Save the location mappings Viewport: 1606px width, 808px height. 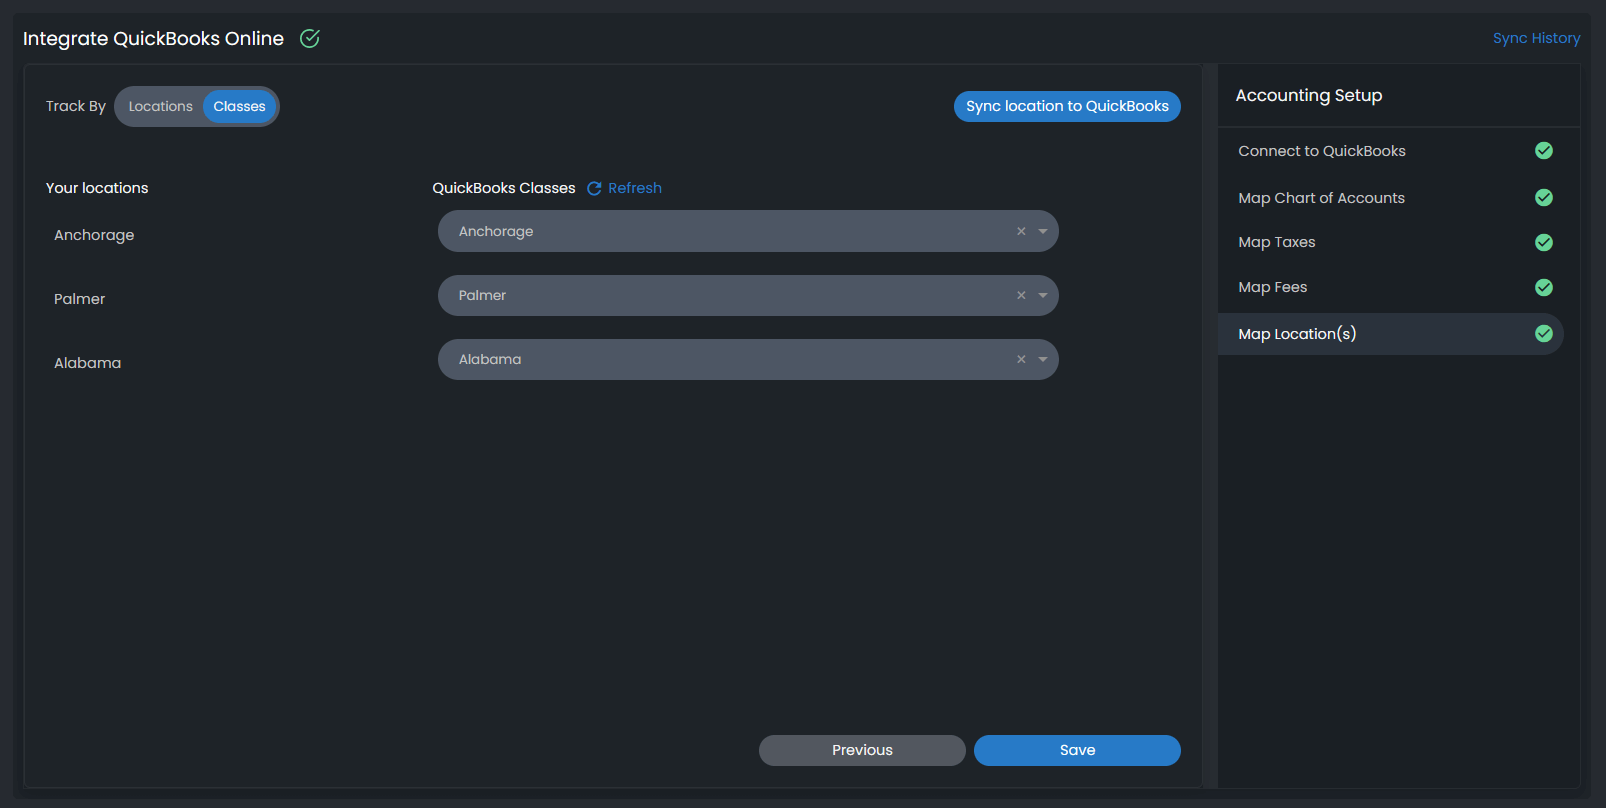pos(1077,750)
